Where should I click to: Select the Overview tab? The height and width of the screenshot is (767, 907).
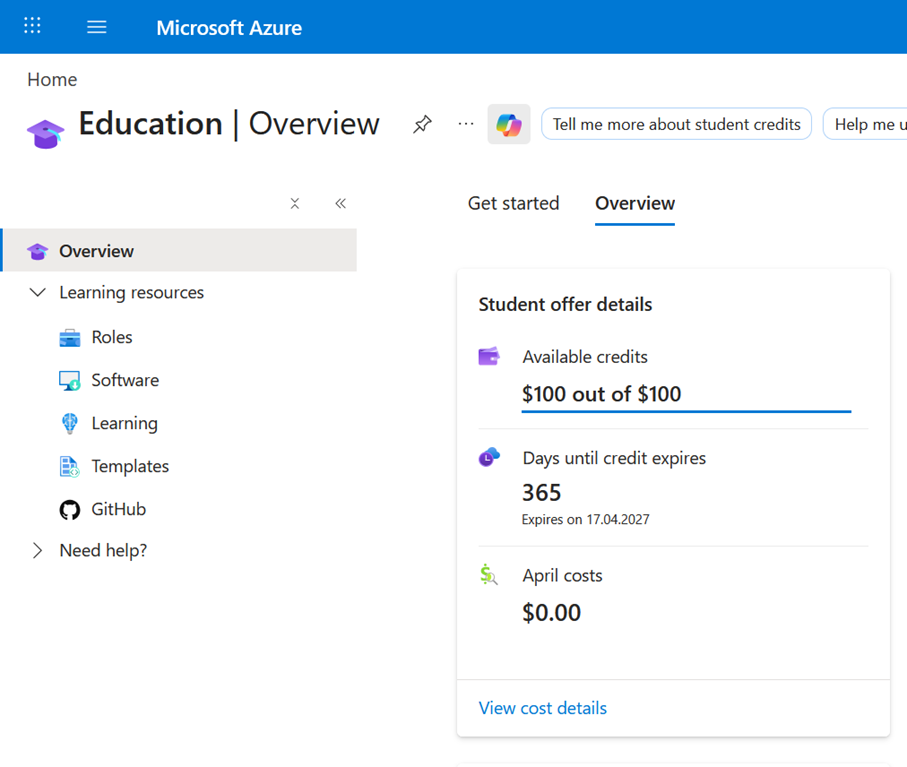[x=635, y=204]
